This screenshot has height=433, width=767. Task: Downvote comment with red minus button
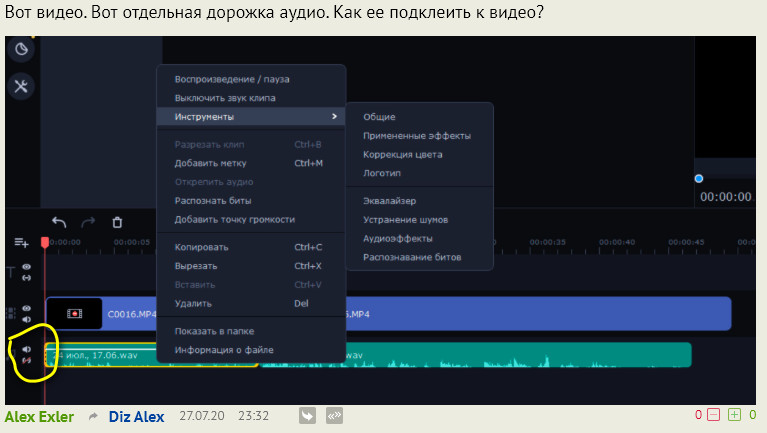[x=714, y=415]
